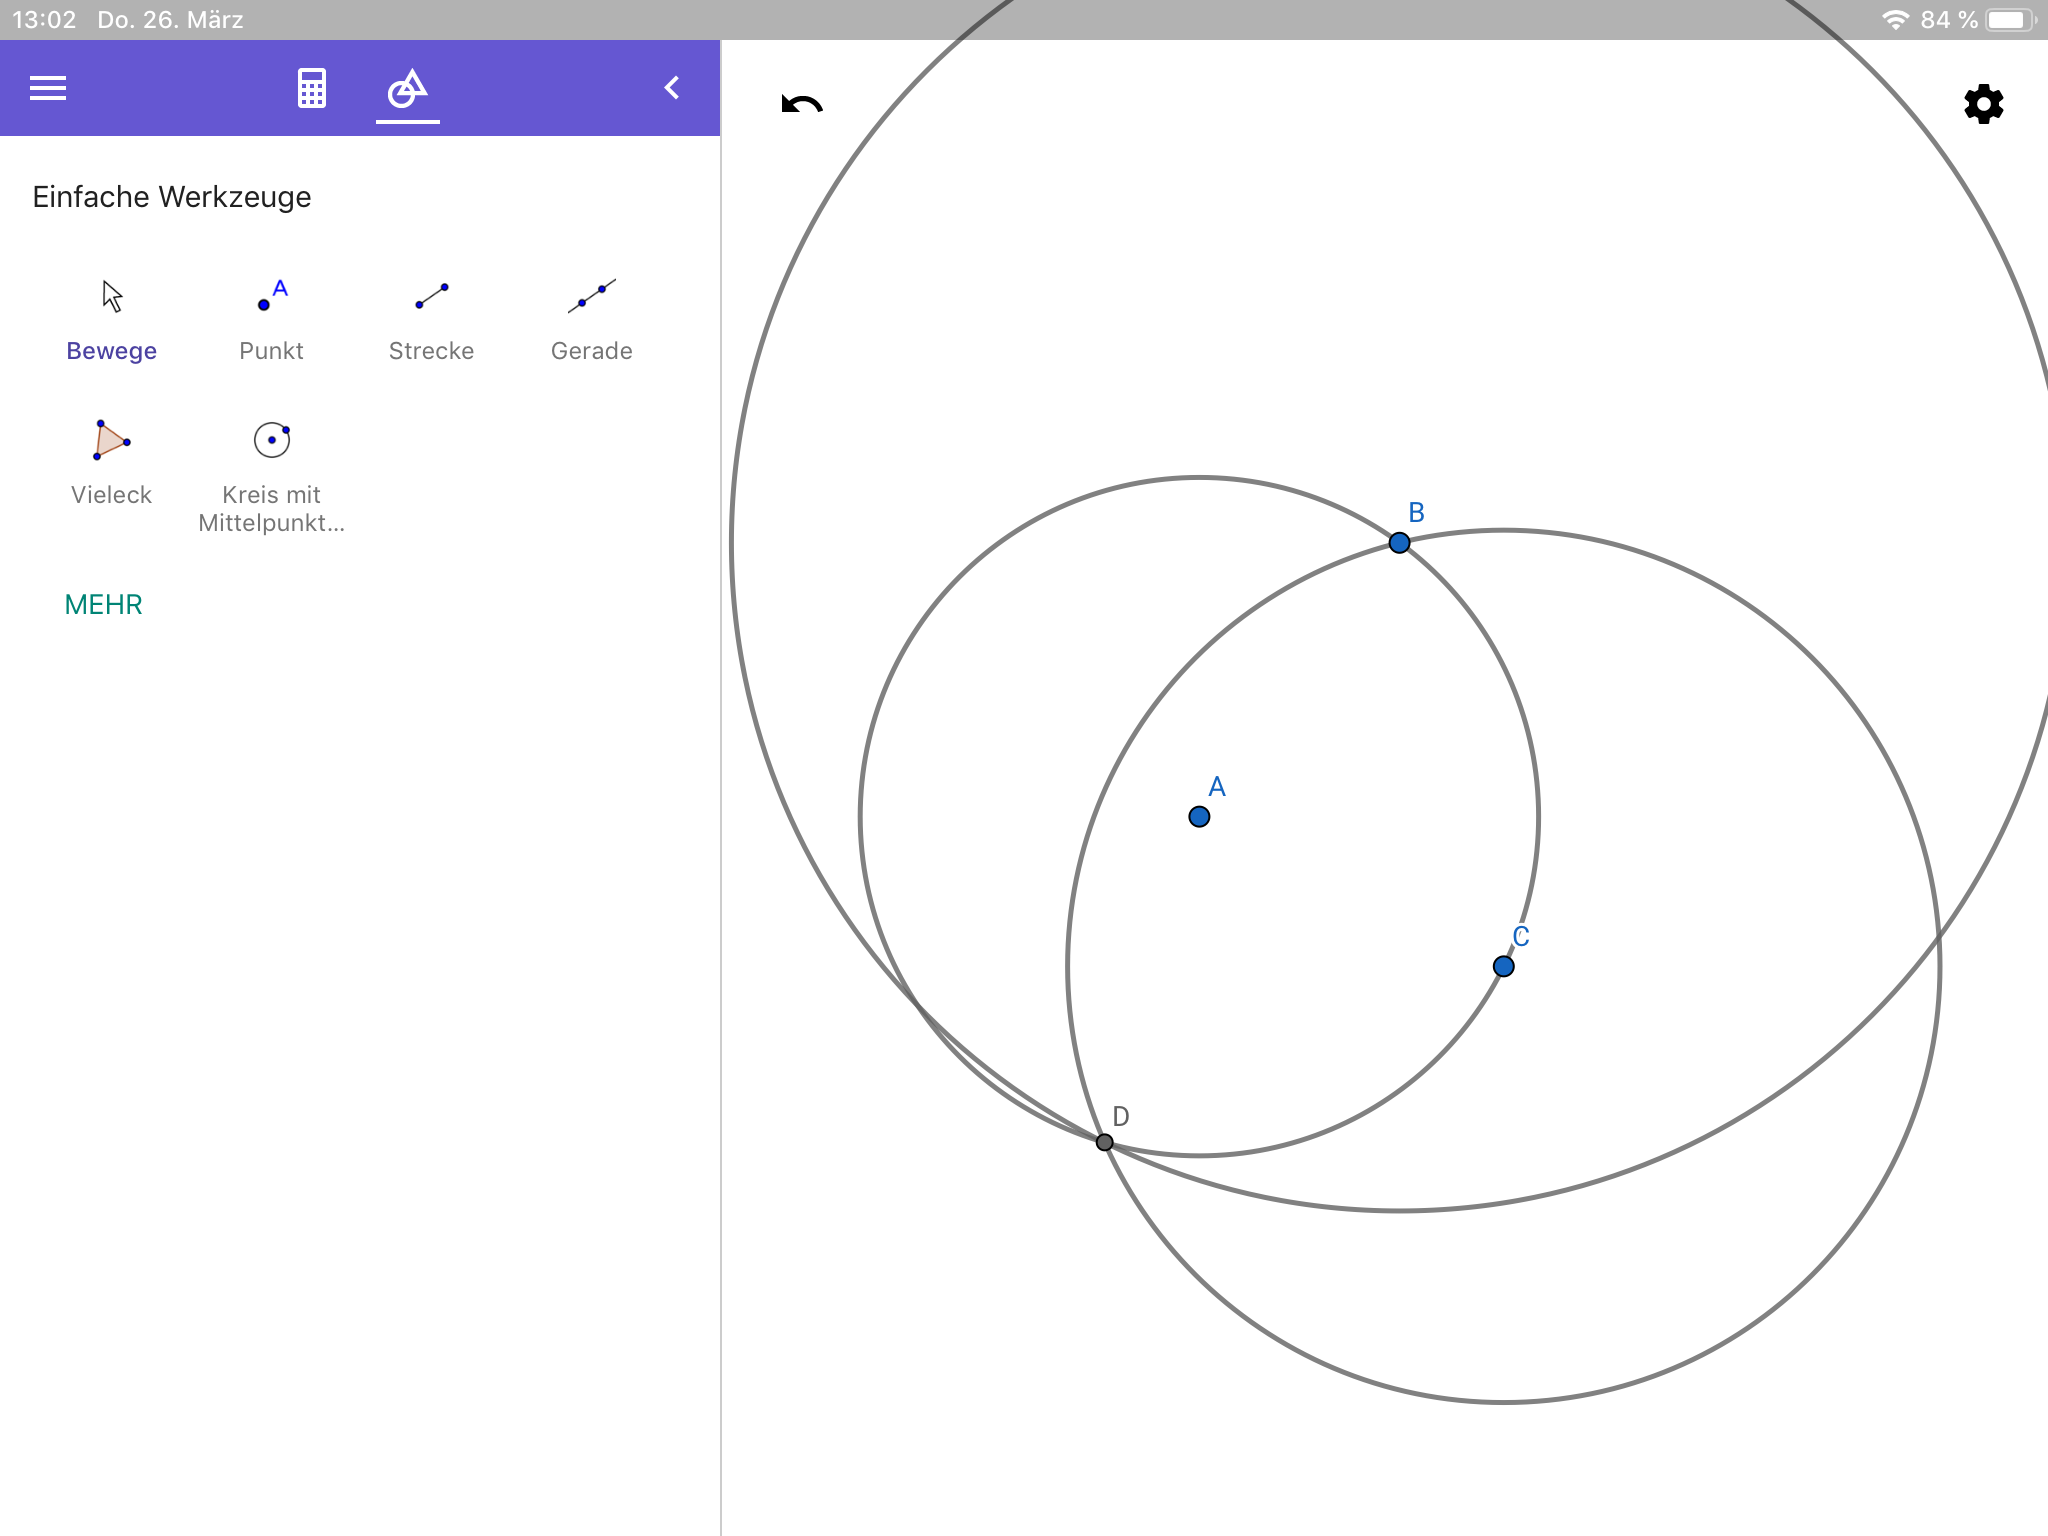
Task: Open the hamburger main menu
Action: click(x=48, y=88)
